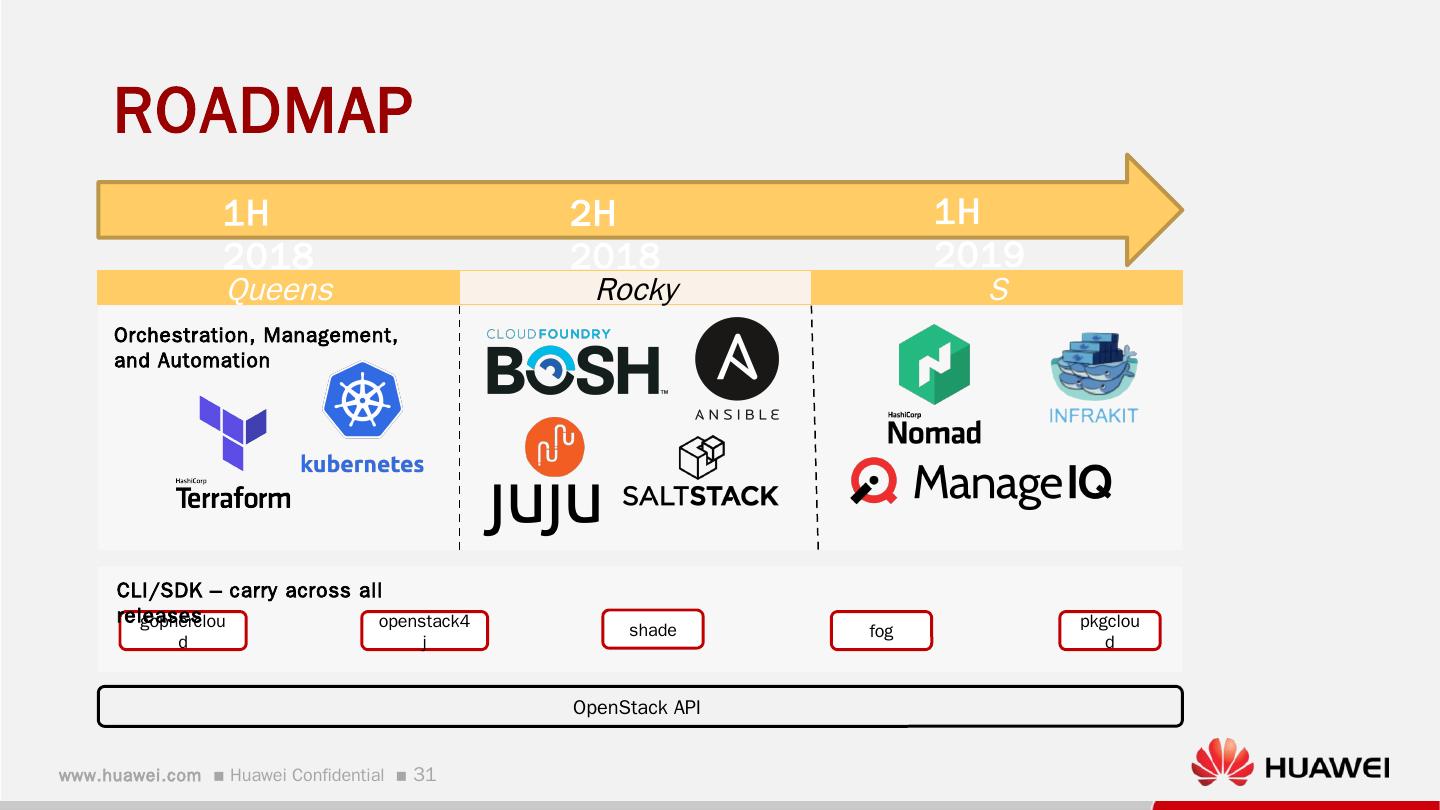Select the openstack4j box

424,630
